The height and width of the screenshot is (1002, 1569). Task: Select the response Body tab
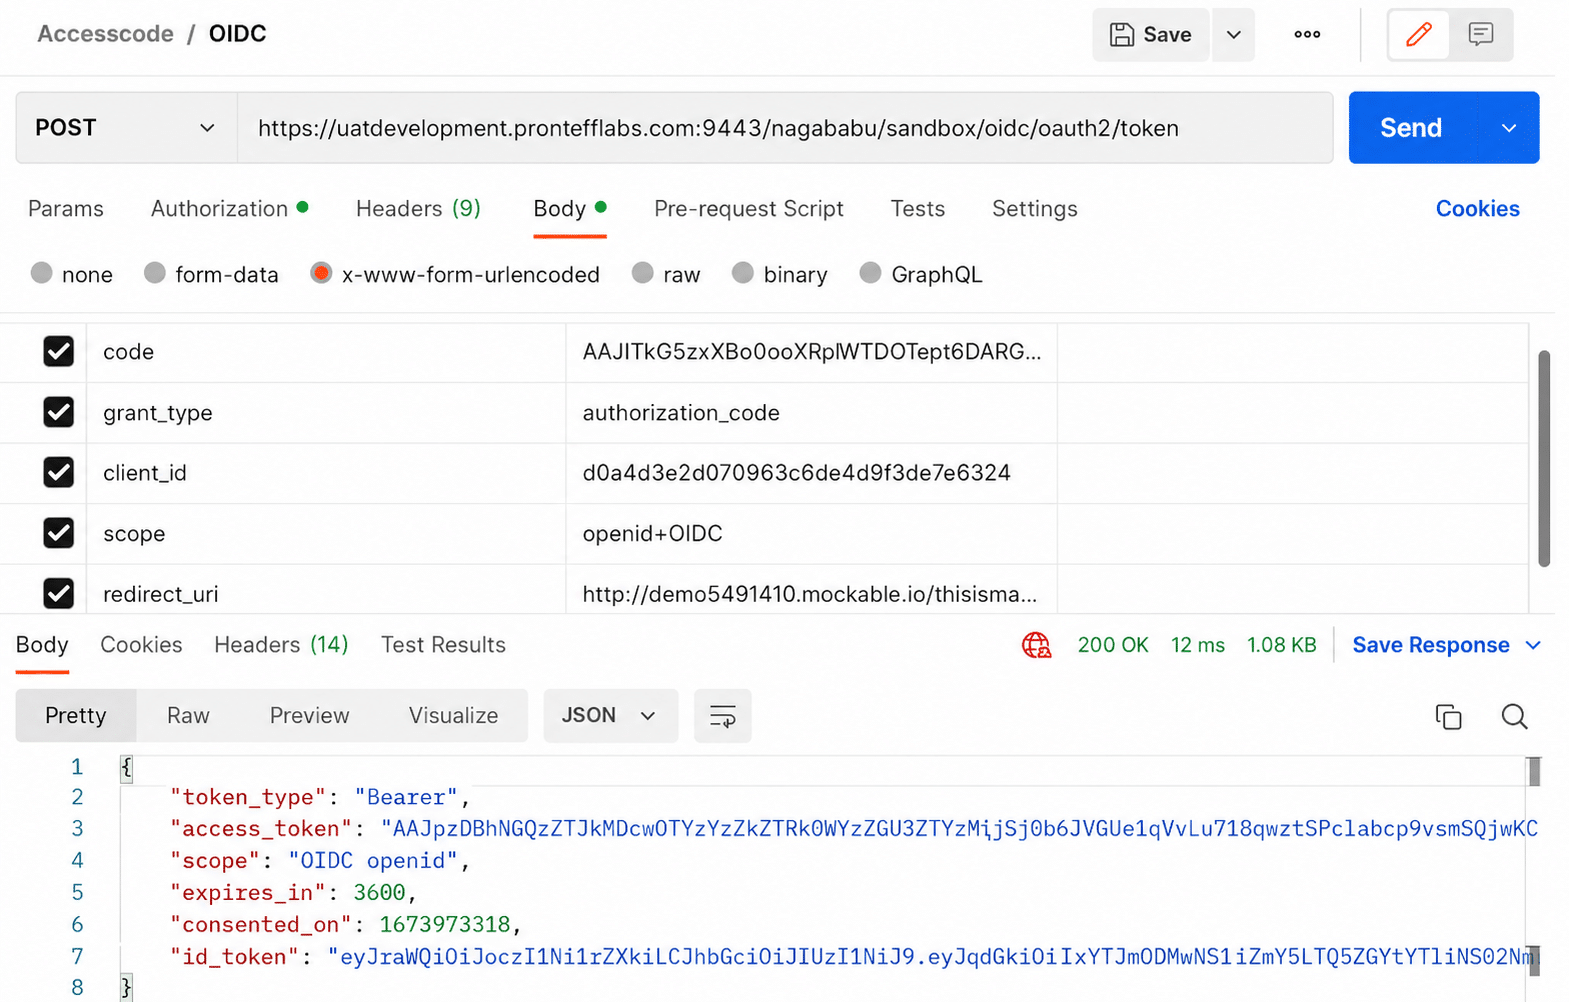click(42, 645)
